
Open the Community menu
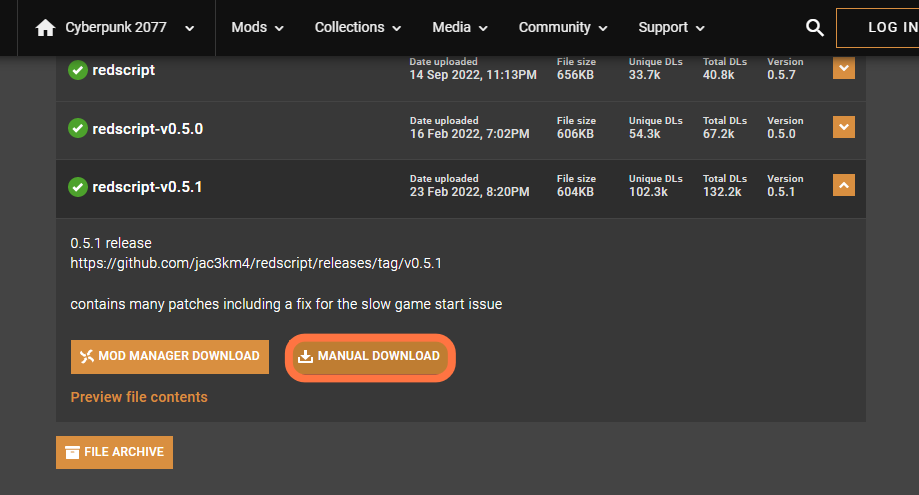[563, 28]
